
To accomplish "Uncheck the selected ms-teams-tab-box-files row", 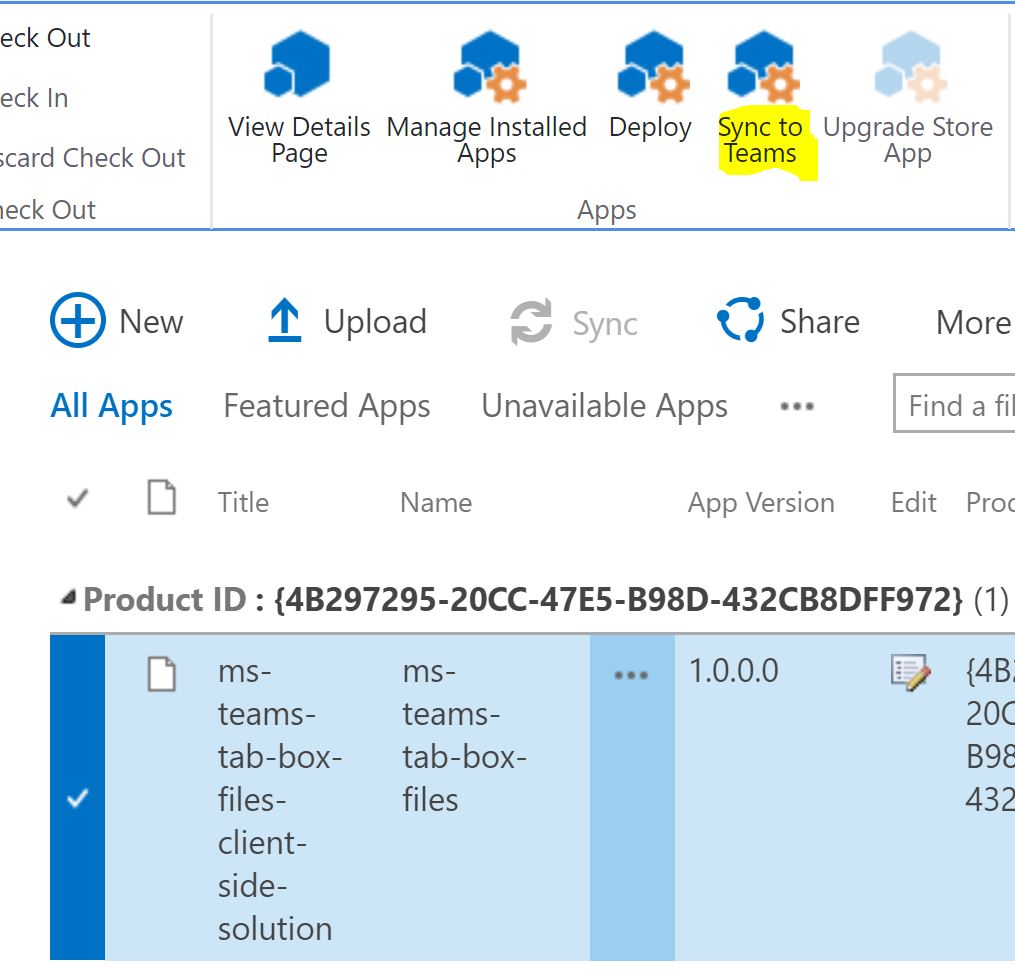I will (77, 799).
